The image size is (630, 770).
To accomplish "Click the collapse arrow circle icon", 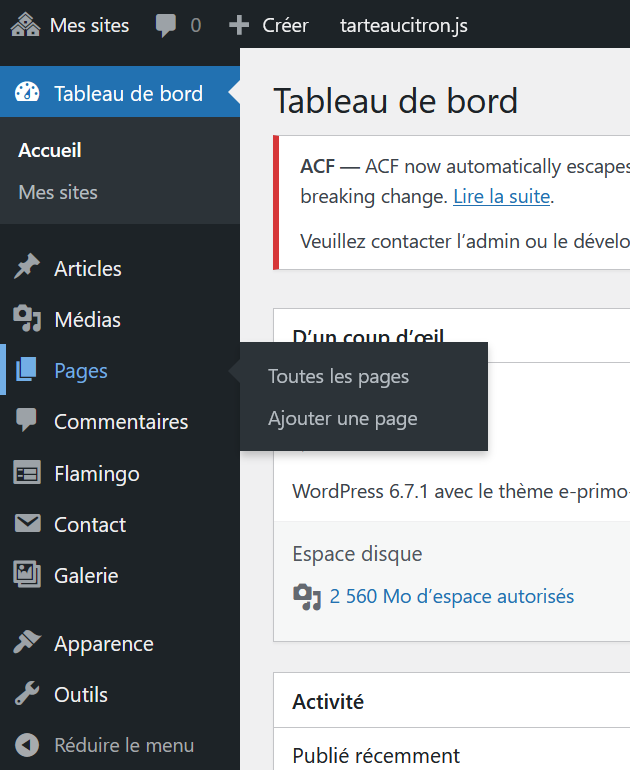I will tap(27, 745).
